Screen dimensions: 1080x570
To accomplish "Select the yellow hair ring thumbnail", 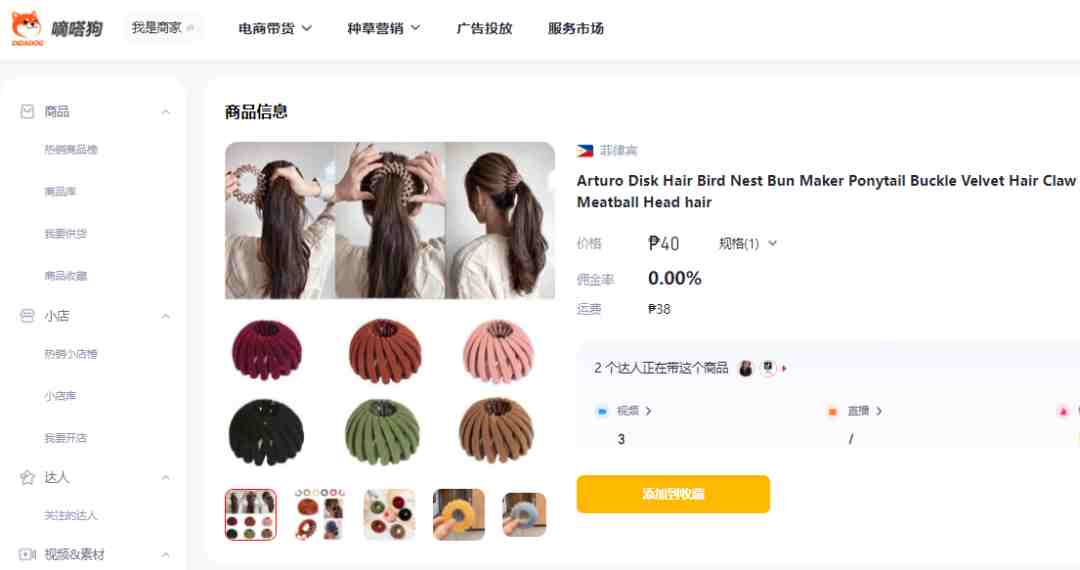I will [459, 514].
